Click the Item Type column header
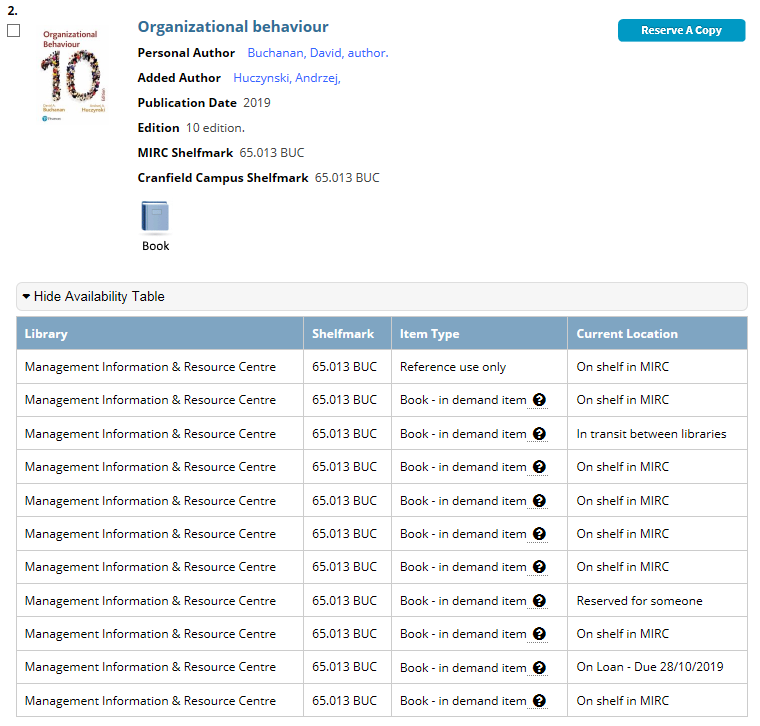Image resolution: width=760 pixels, height=726 pixels. click(430, 334)
